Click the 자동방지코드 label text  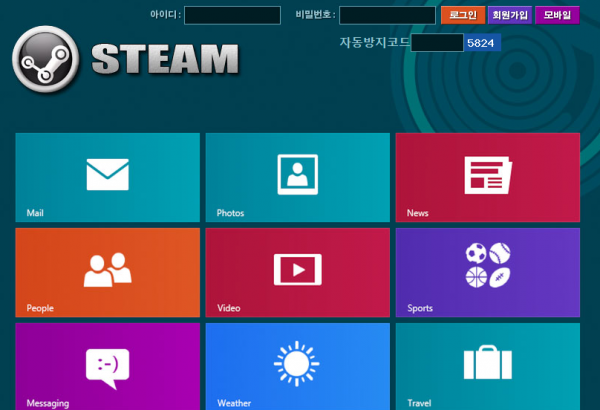click(x=375, y=42)
